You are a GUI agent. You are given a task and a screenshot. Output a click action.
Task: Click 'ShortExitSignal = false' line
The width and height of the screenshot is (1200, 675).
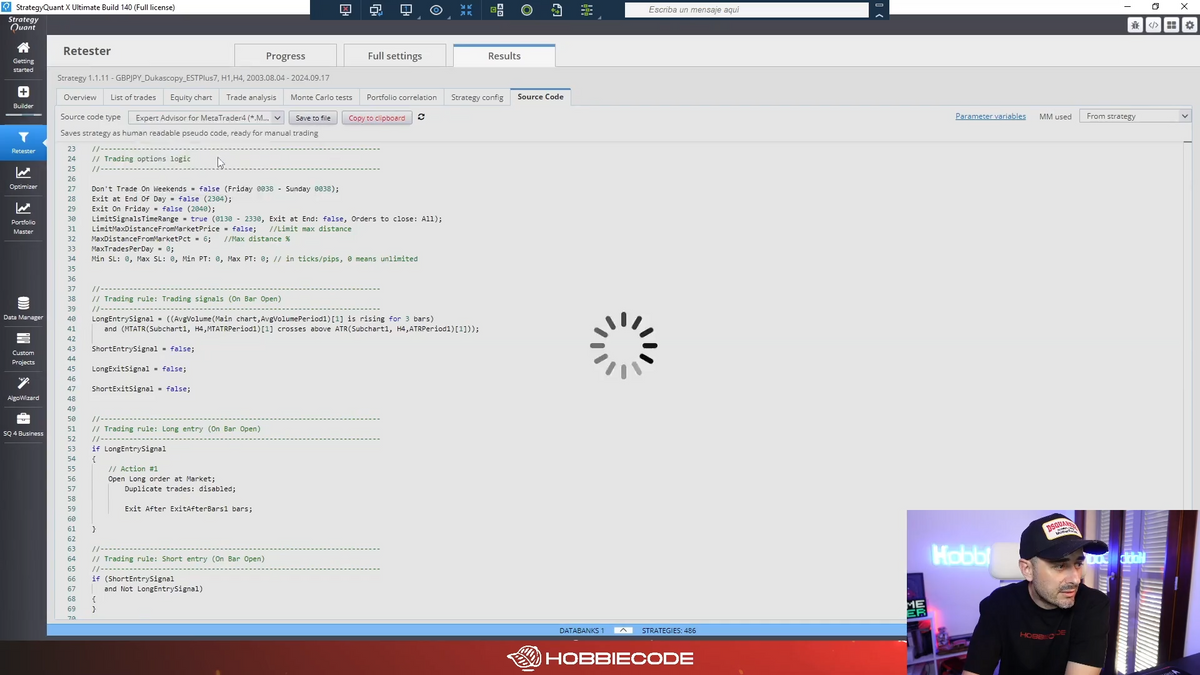tap(141, 389)
